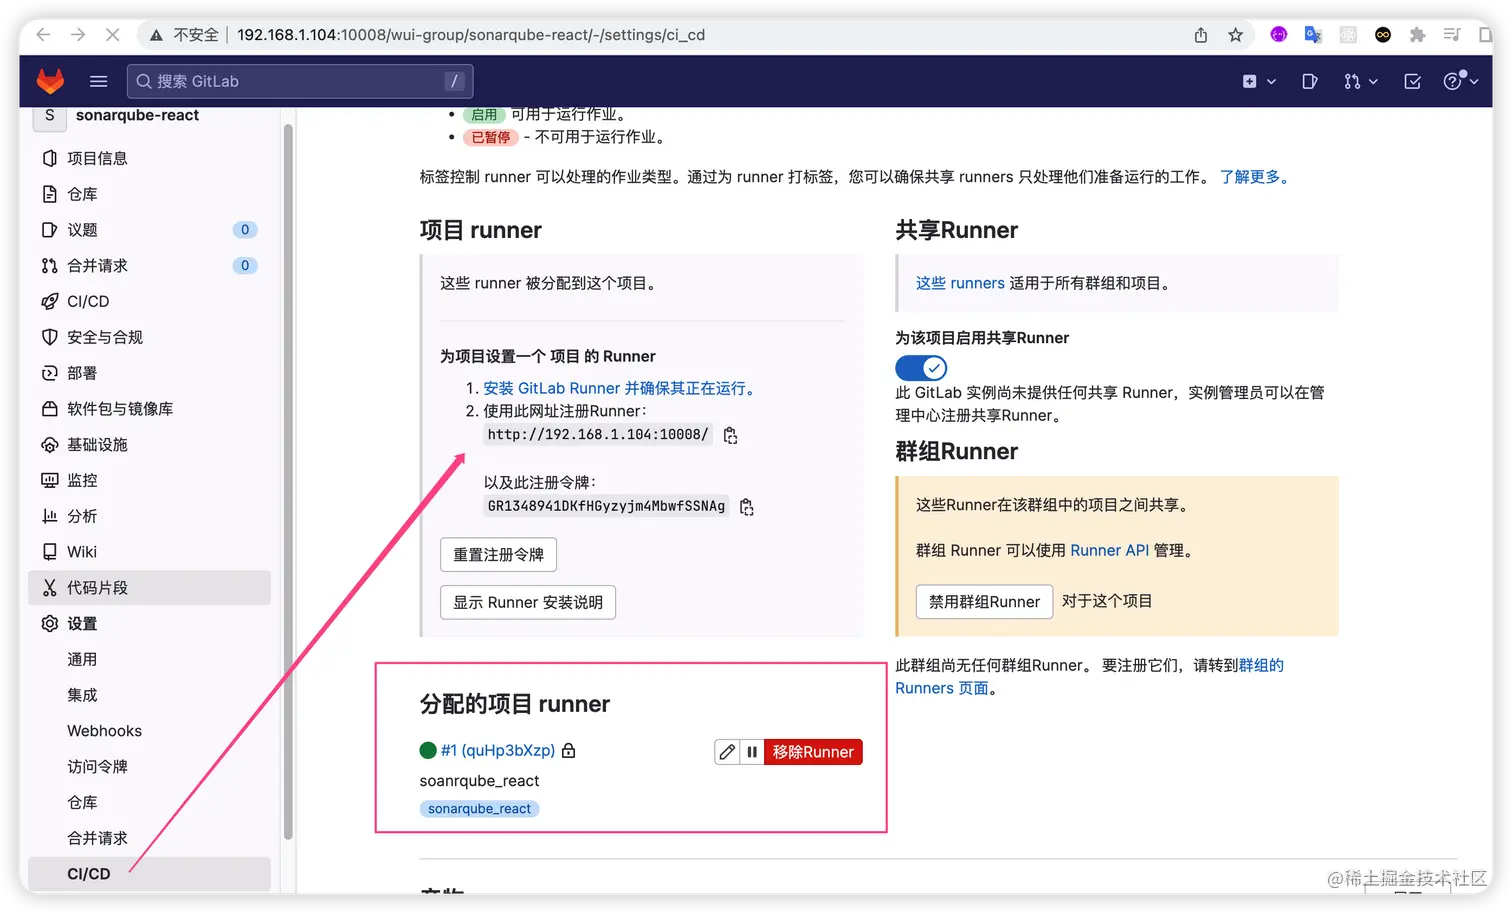The width and height of the screenshot is (1512, 913).
Task: Click the 代码片段 scissors icon
Action: (49, 588)
